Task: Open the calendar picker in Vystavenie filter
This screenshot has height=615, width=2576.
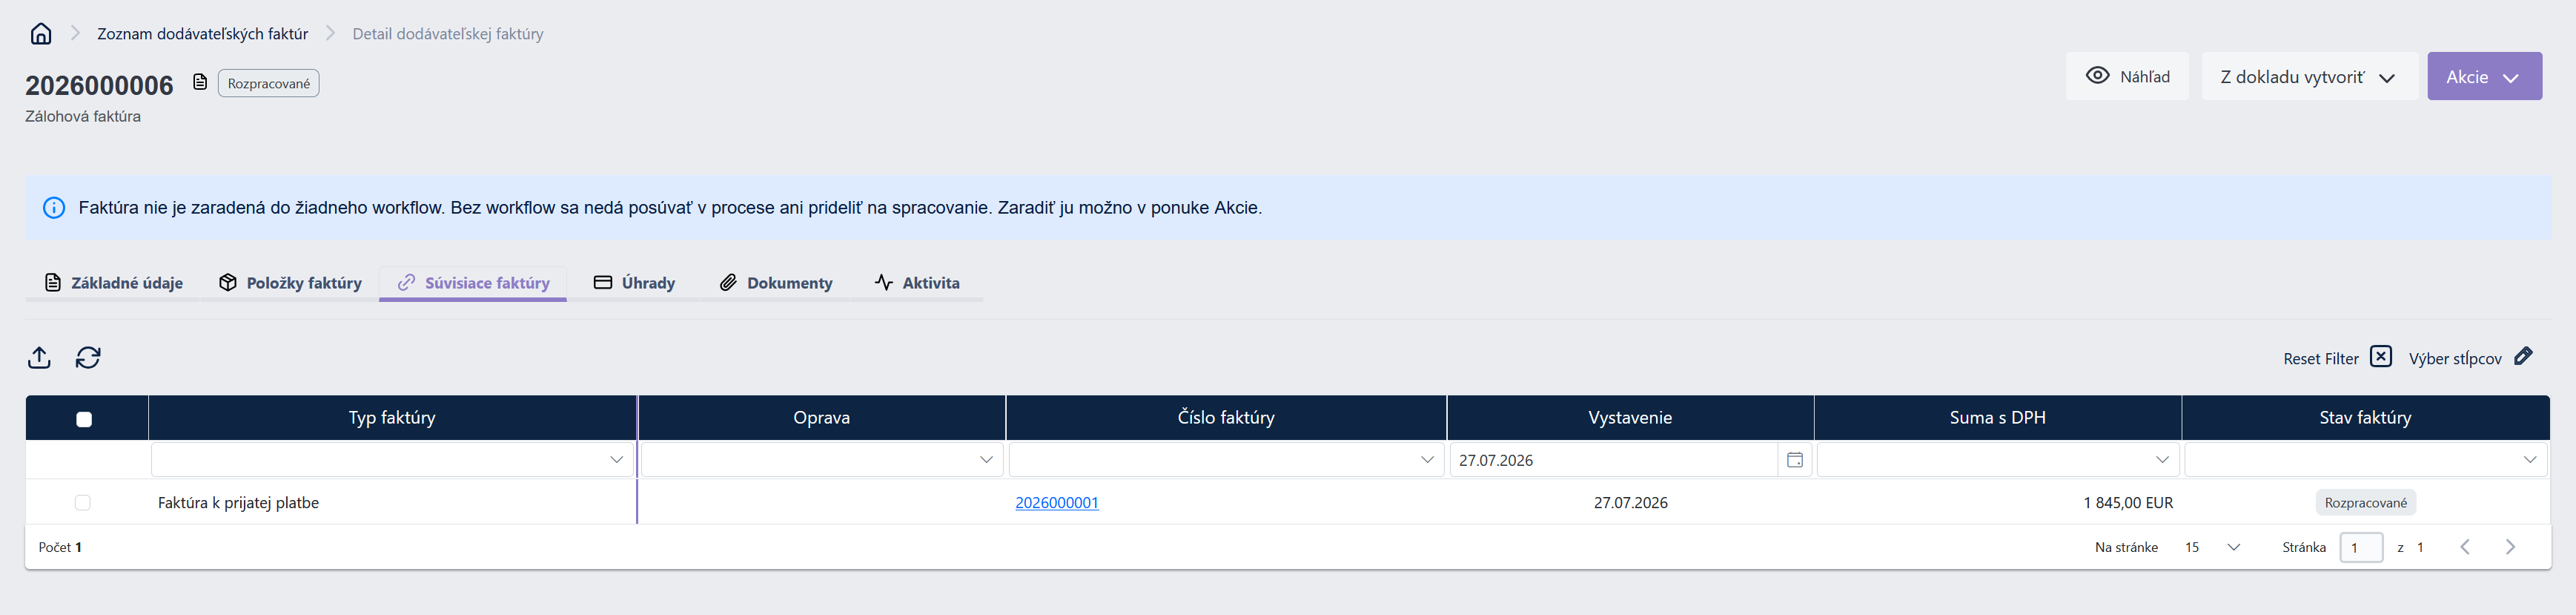Action: coord(1795,460)
